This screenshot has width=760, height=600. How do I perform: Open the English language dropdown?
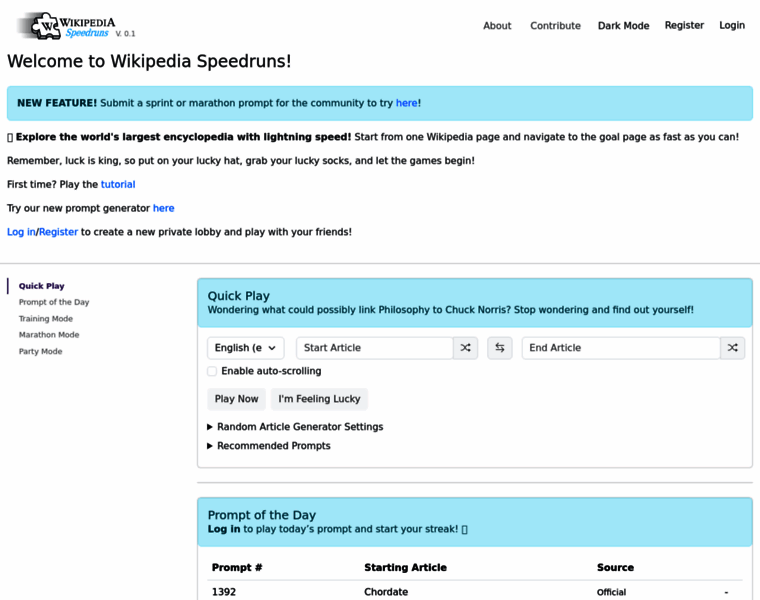(246, 348)
